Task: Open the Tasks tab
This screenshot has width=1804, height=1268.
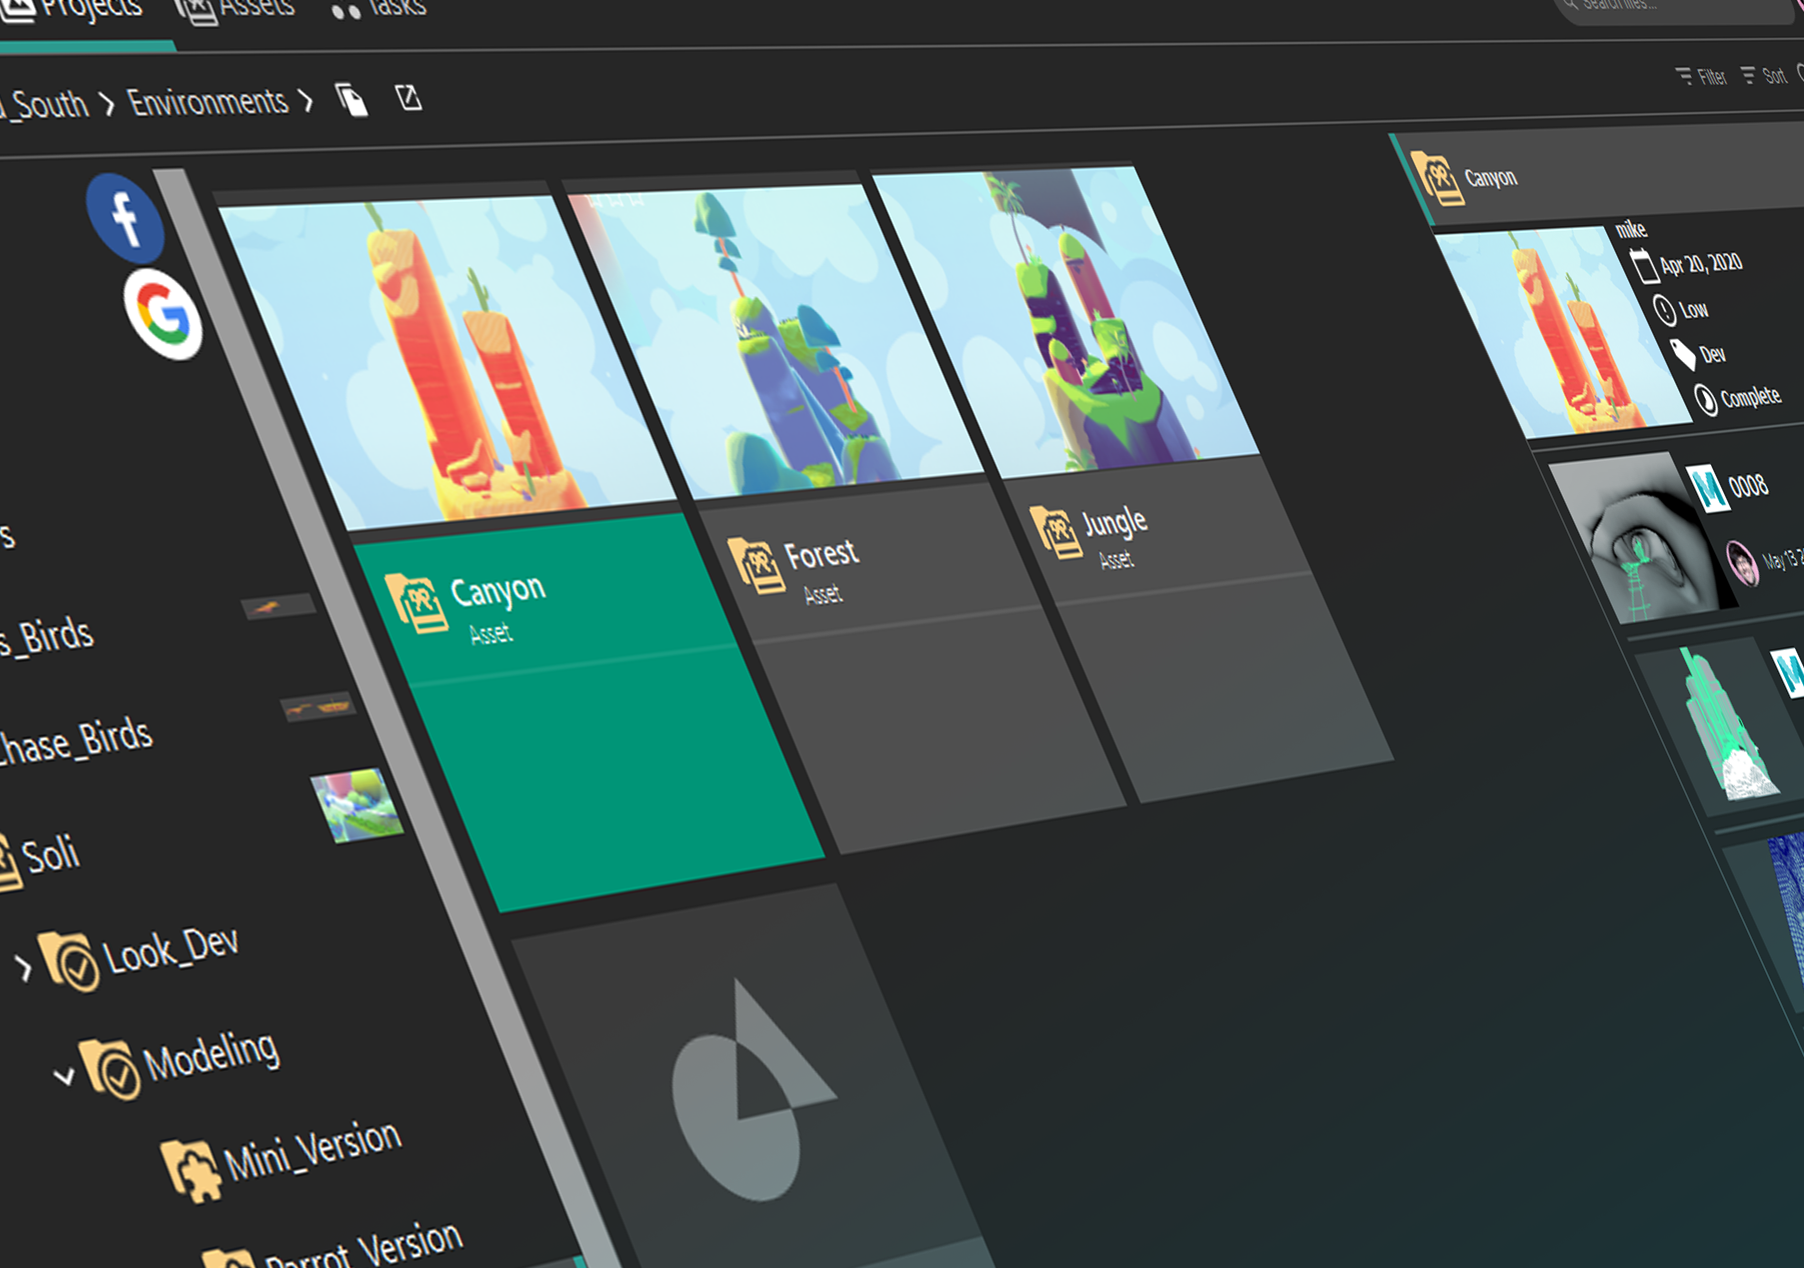Action: (x=379, y=9)
